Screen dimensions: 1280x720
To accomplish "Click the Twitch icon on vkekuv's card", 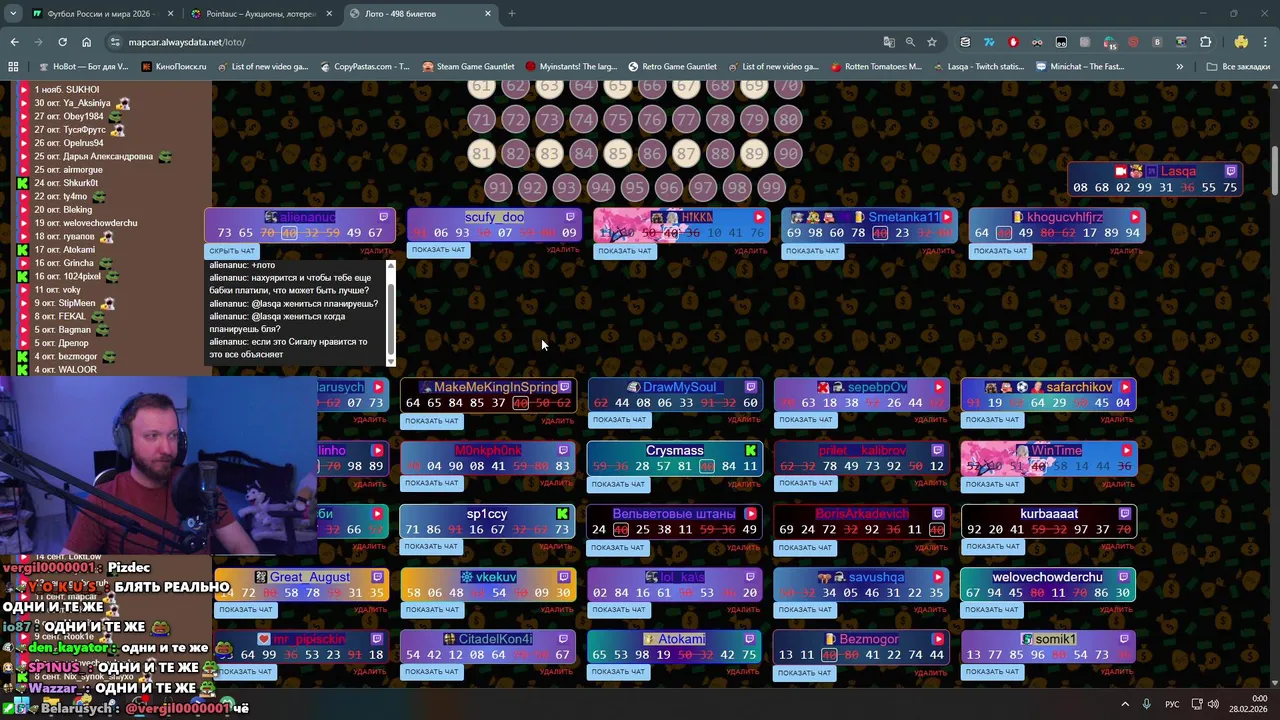I will click(563, 577).
